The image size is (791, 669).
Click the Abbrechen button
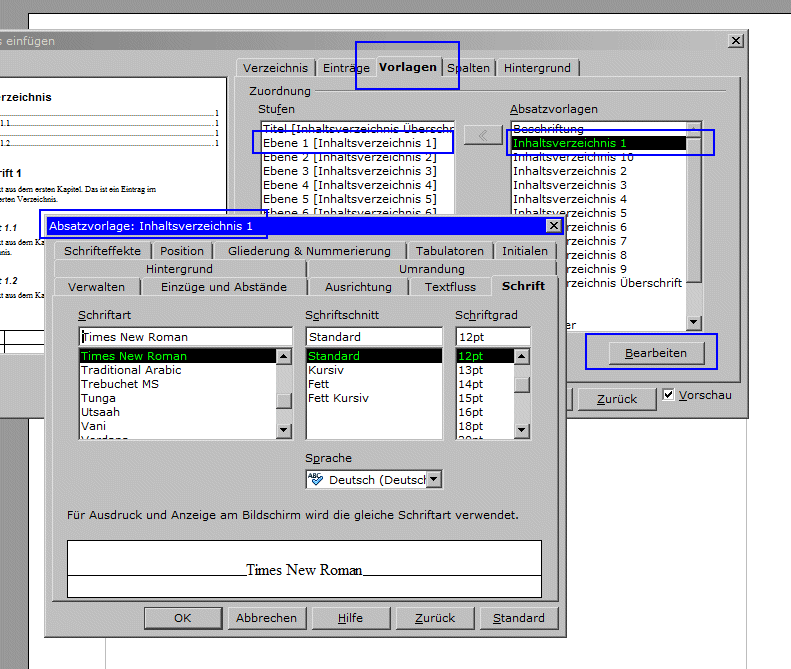point(266,618)
